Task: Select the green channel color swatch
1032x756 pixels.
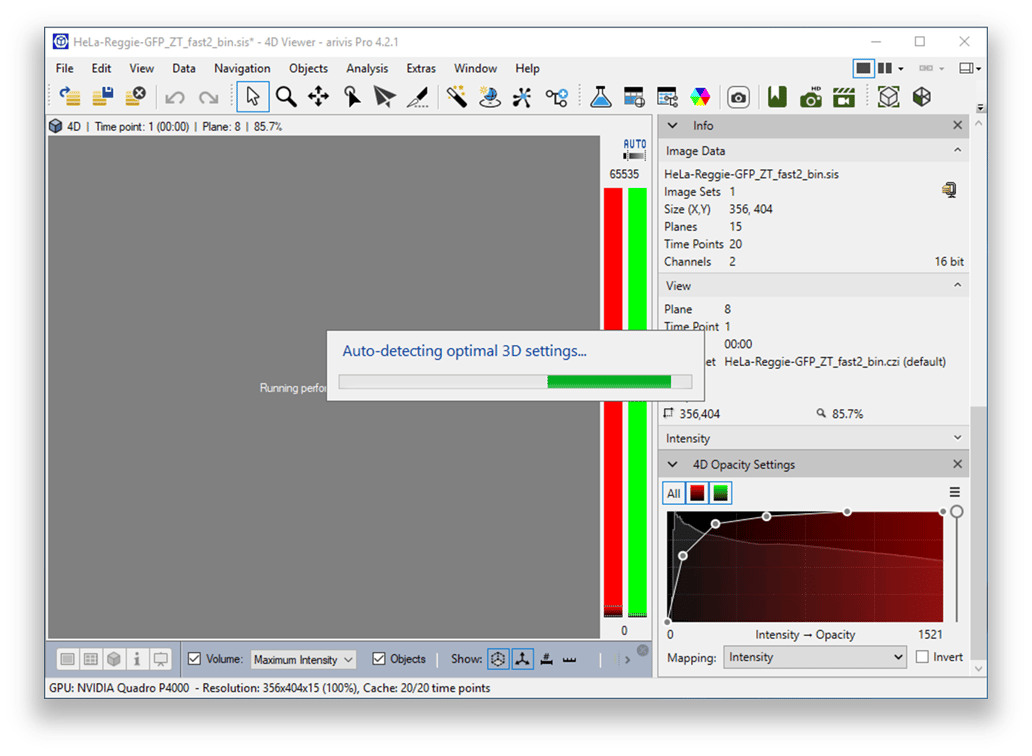Action: pyautogui.click(x=722, y=493)
